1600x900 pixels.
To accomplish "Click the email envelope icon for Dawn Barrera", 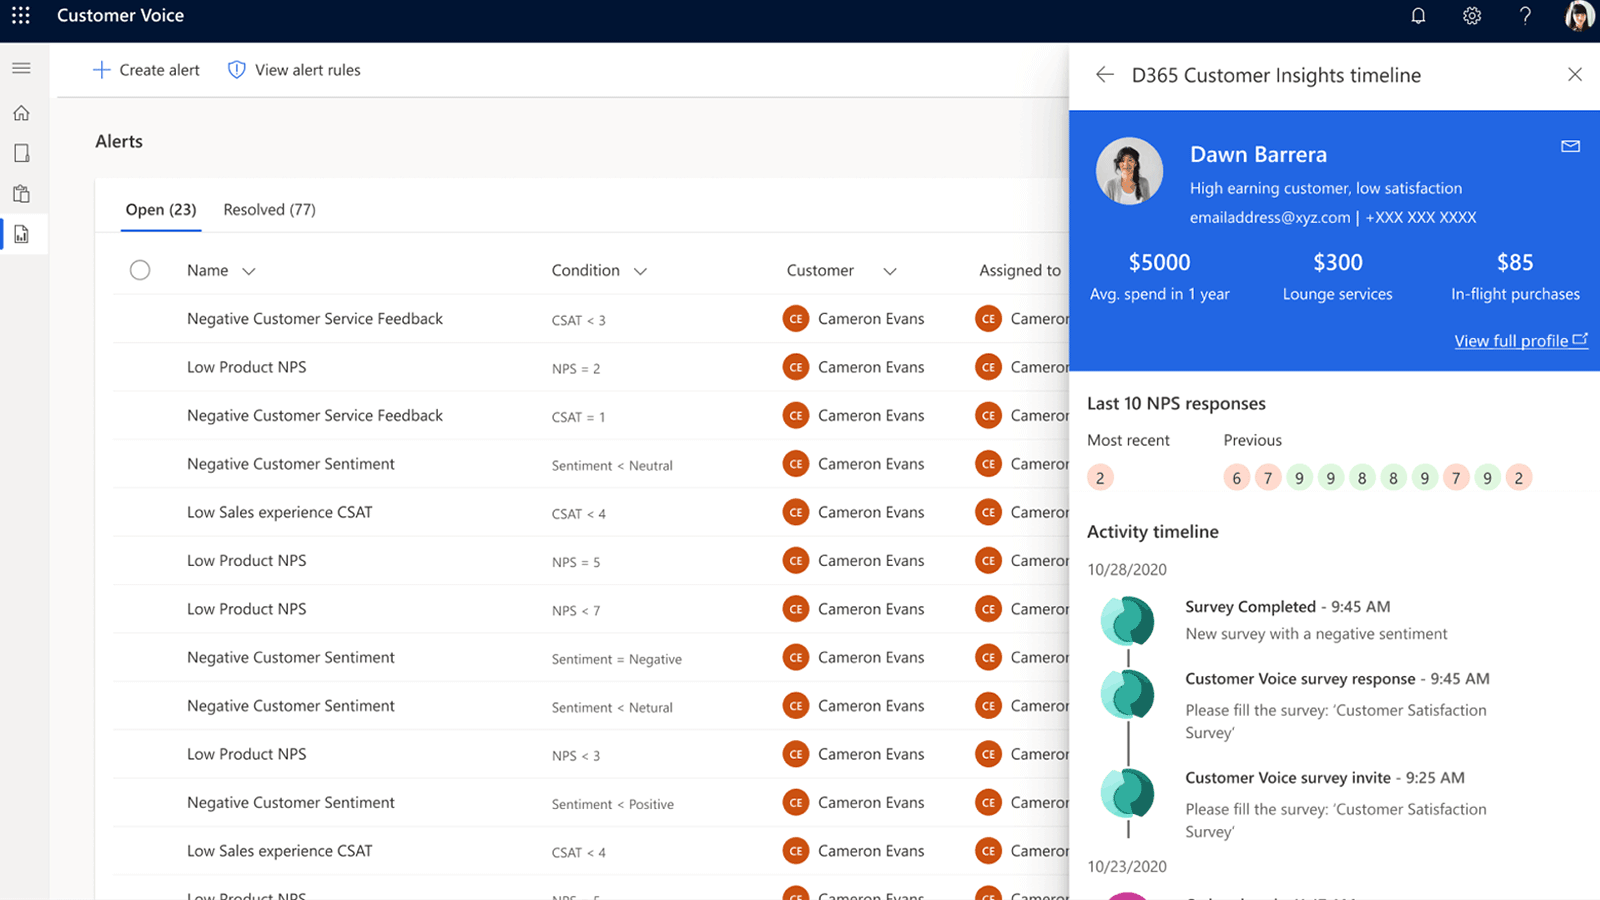I will click(x=1570, y=146).
